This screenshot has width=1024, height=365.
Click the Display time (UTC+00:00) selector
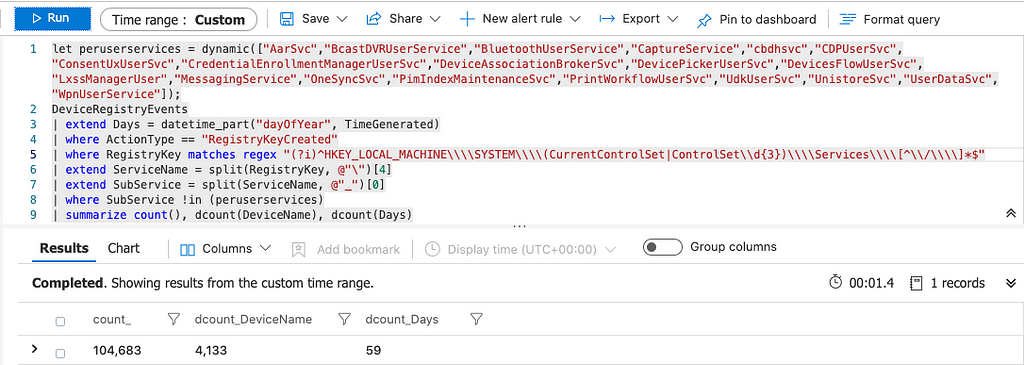[x=520, y=249]
